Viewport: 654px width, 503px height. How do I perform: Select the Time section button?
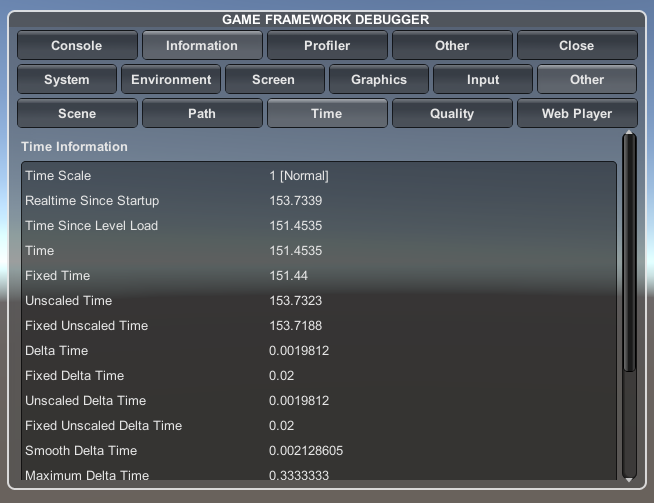327,113
